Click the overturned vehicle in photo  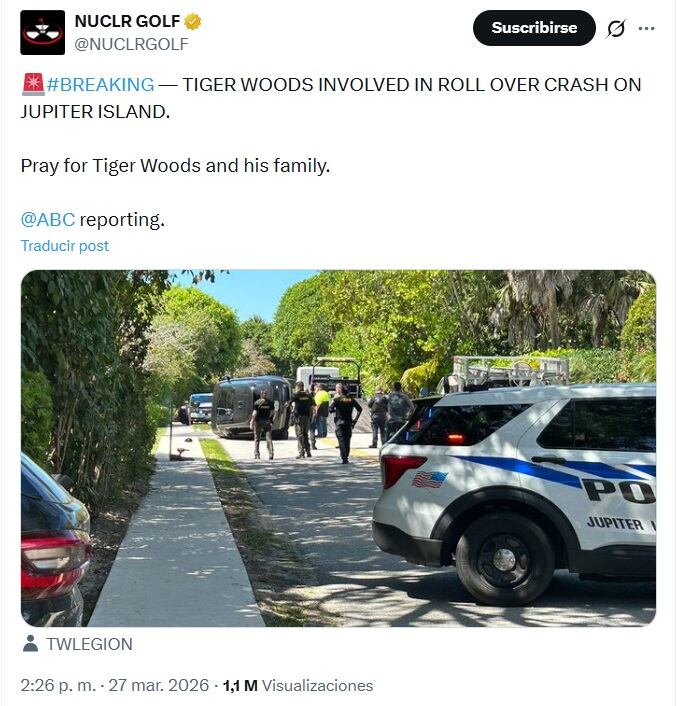point(252,407)
